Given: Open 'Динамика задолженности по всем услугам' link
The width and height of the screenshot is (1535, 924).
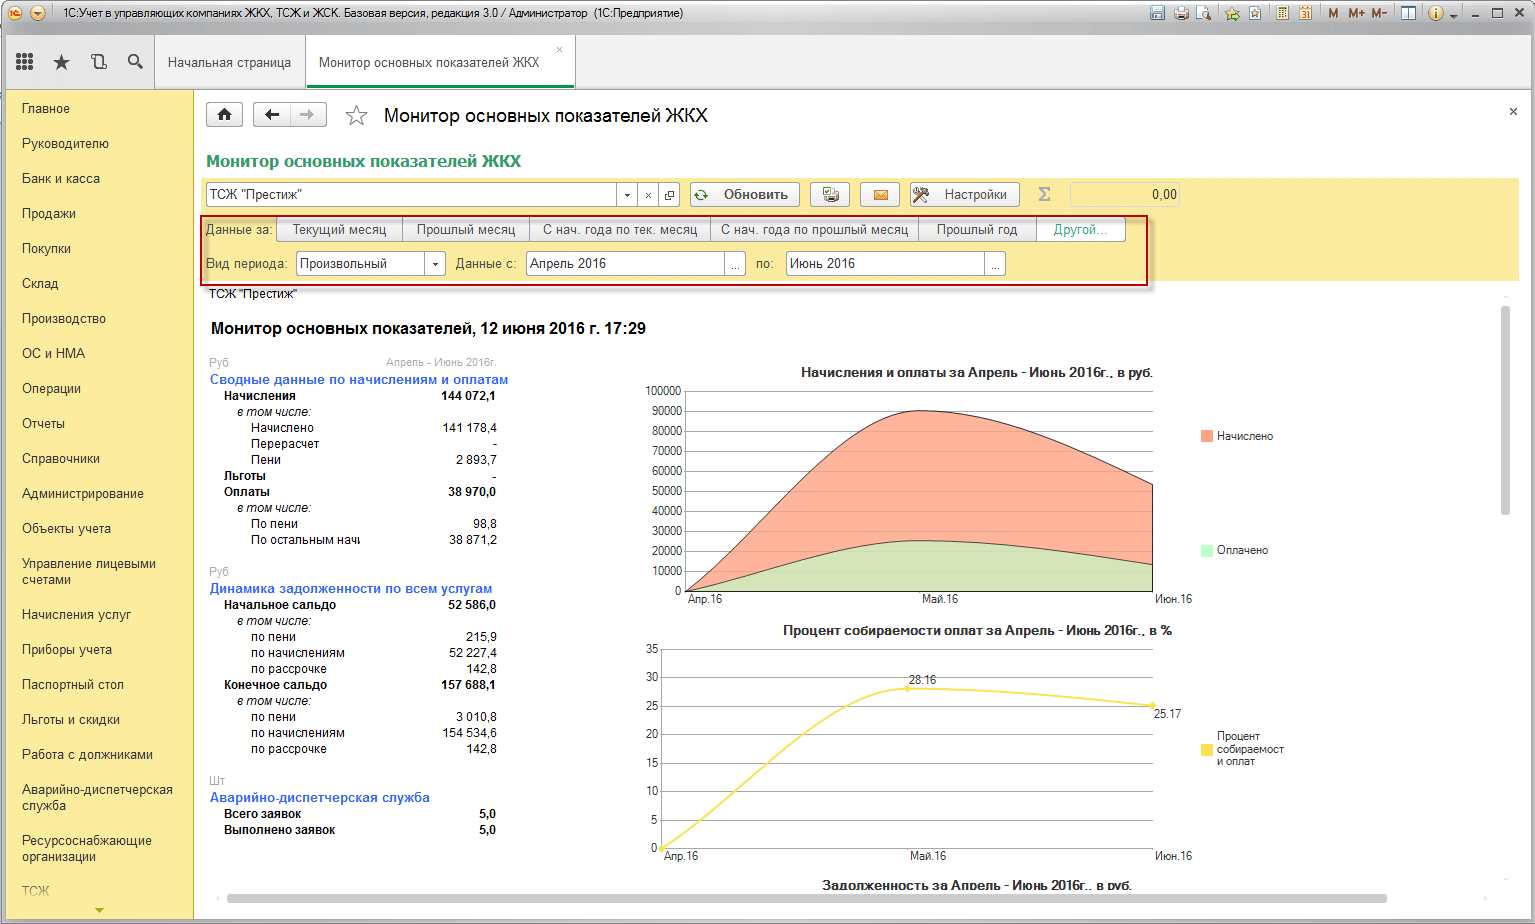Looking at the screenshot, I should coord(350,589).
